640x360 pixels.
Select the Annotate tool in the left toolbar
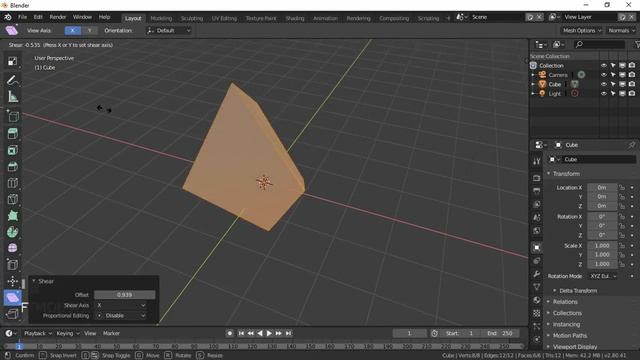(x=13, y=80)
